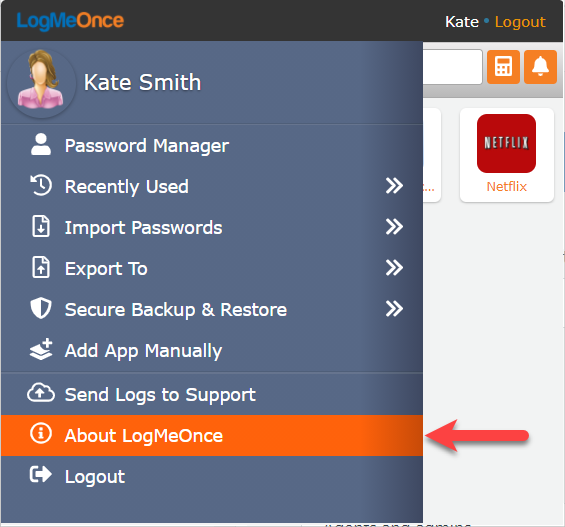Expand the Recently Used chevron arrows
The image size is (565, 527).
(x=394, y=186)
